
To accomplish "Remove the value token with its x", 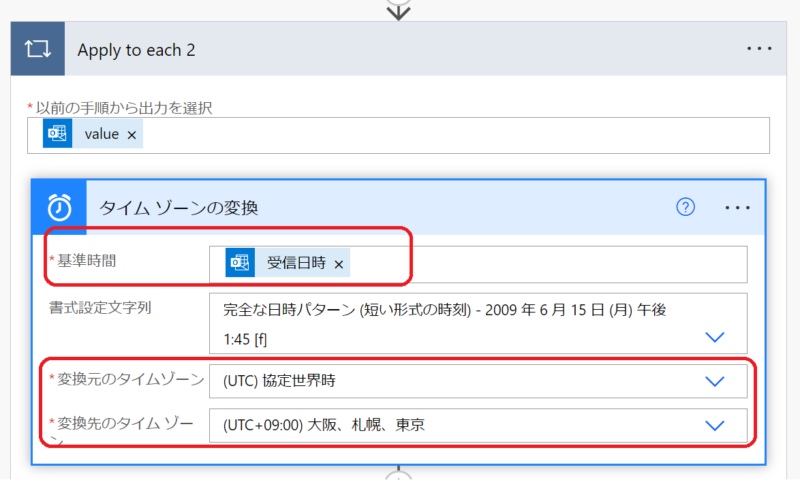I will click(132, 135).
